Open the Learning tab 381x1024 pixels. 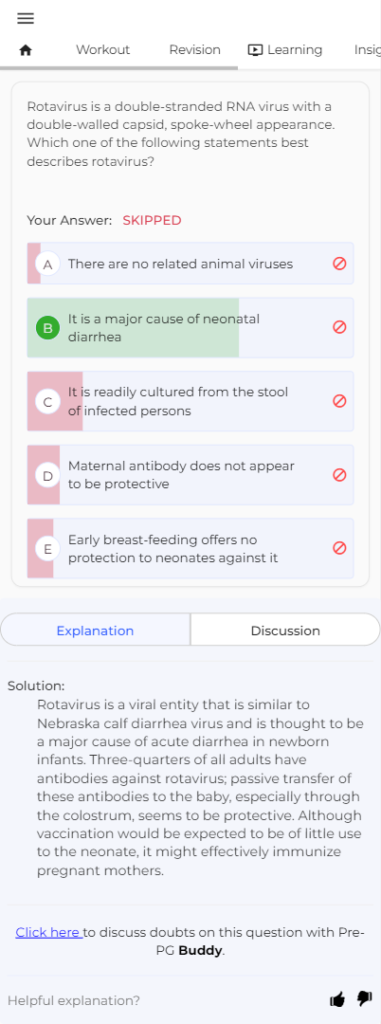pyautogui.click(x=285, y=50)
